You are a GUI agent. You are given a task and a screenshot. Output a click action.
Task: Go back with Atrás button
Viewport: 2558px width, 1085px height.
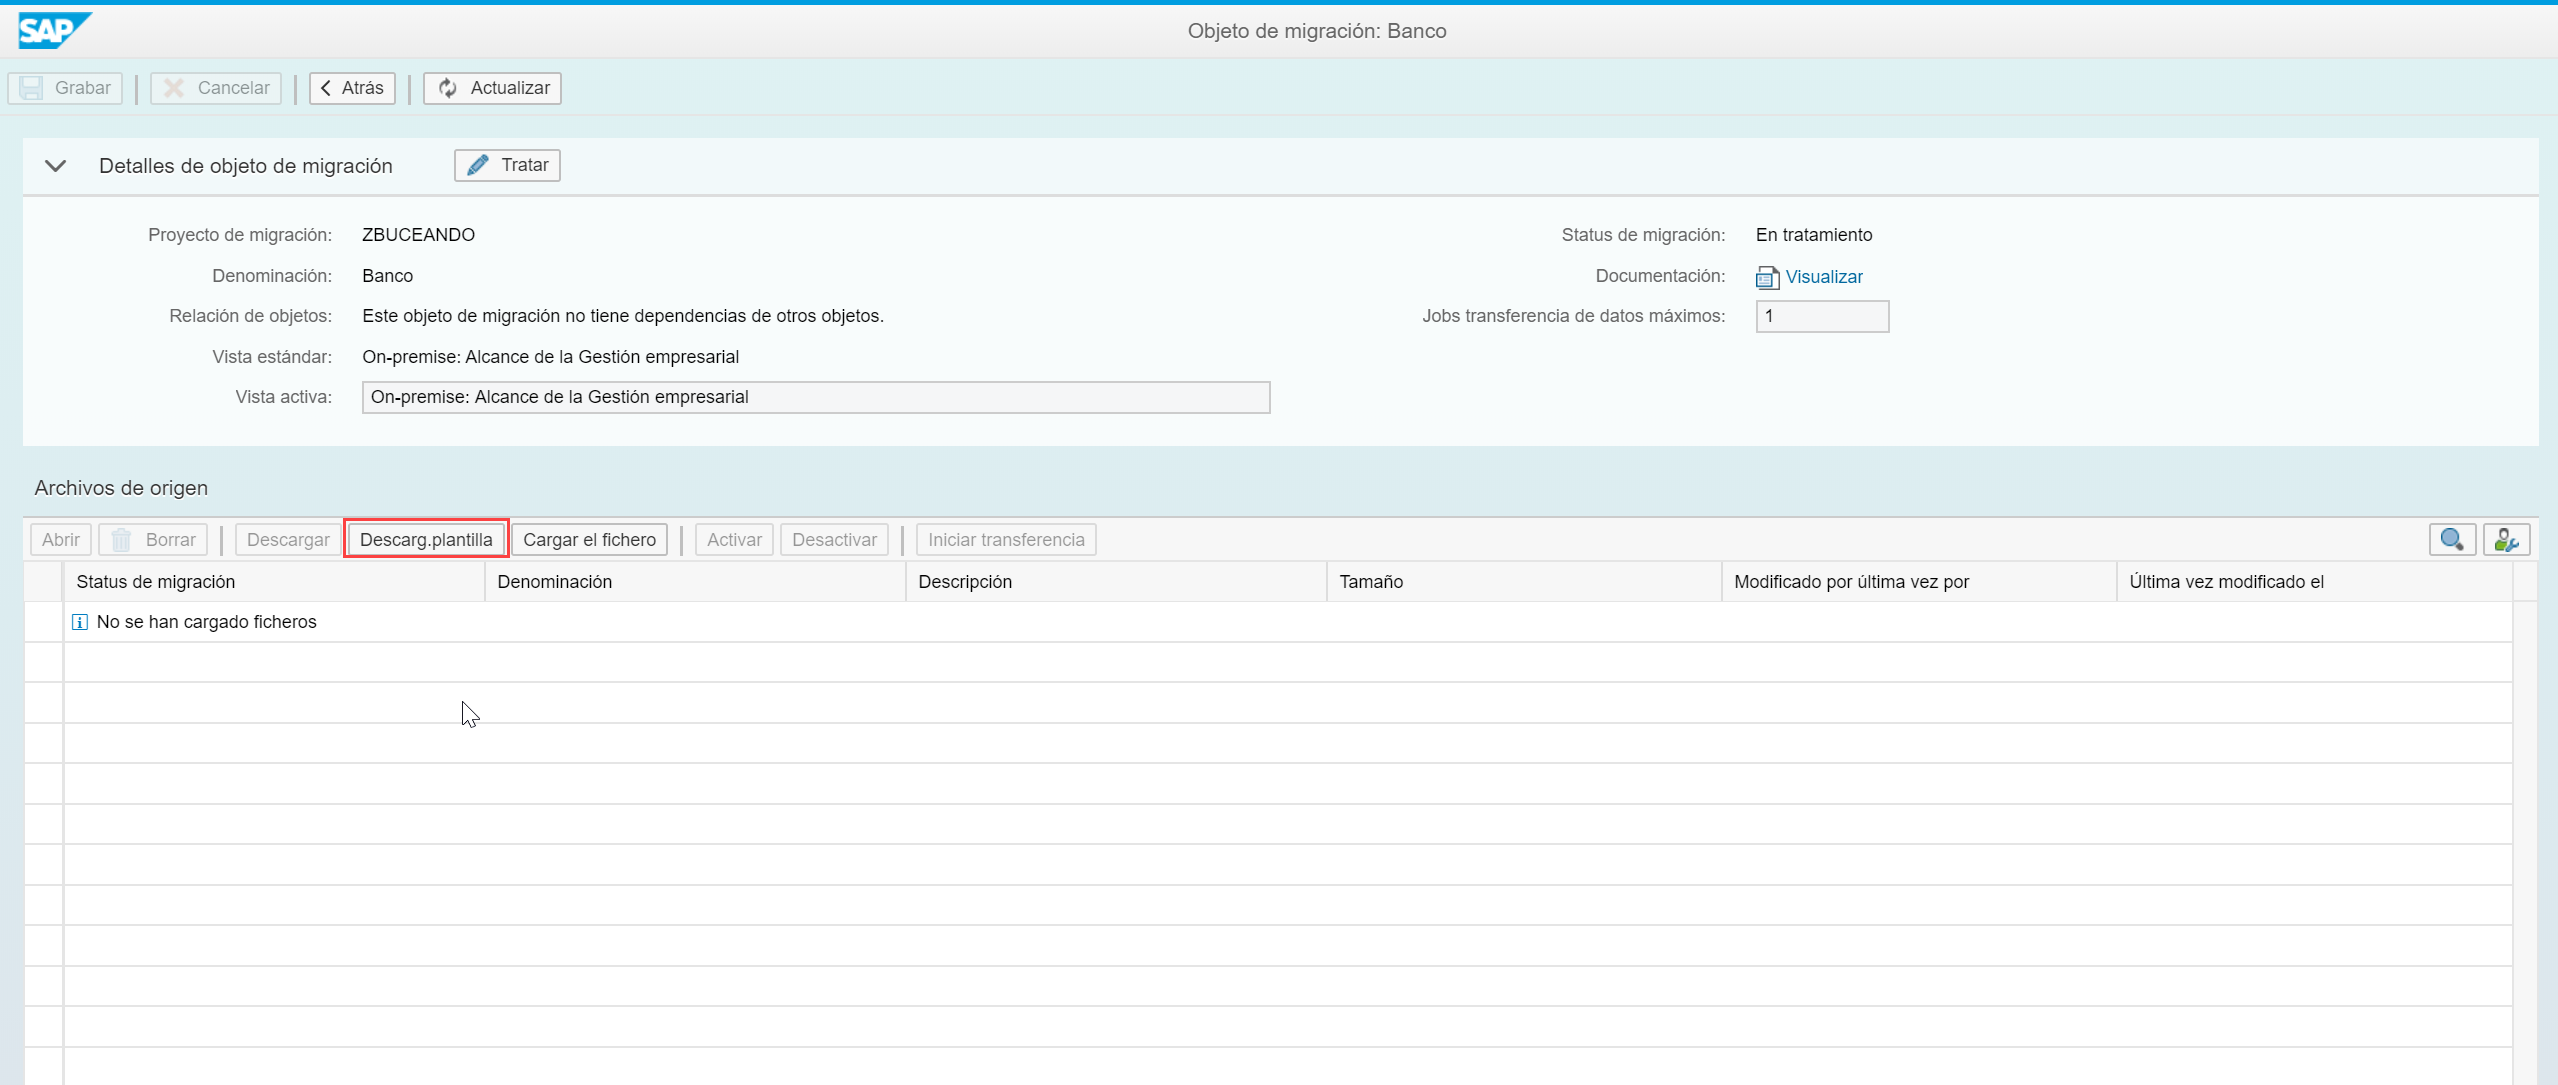pos(352,88)
